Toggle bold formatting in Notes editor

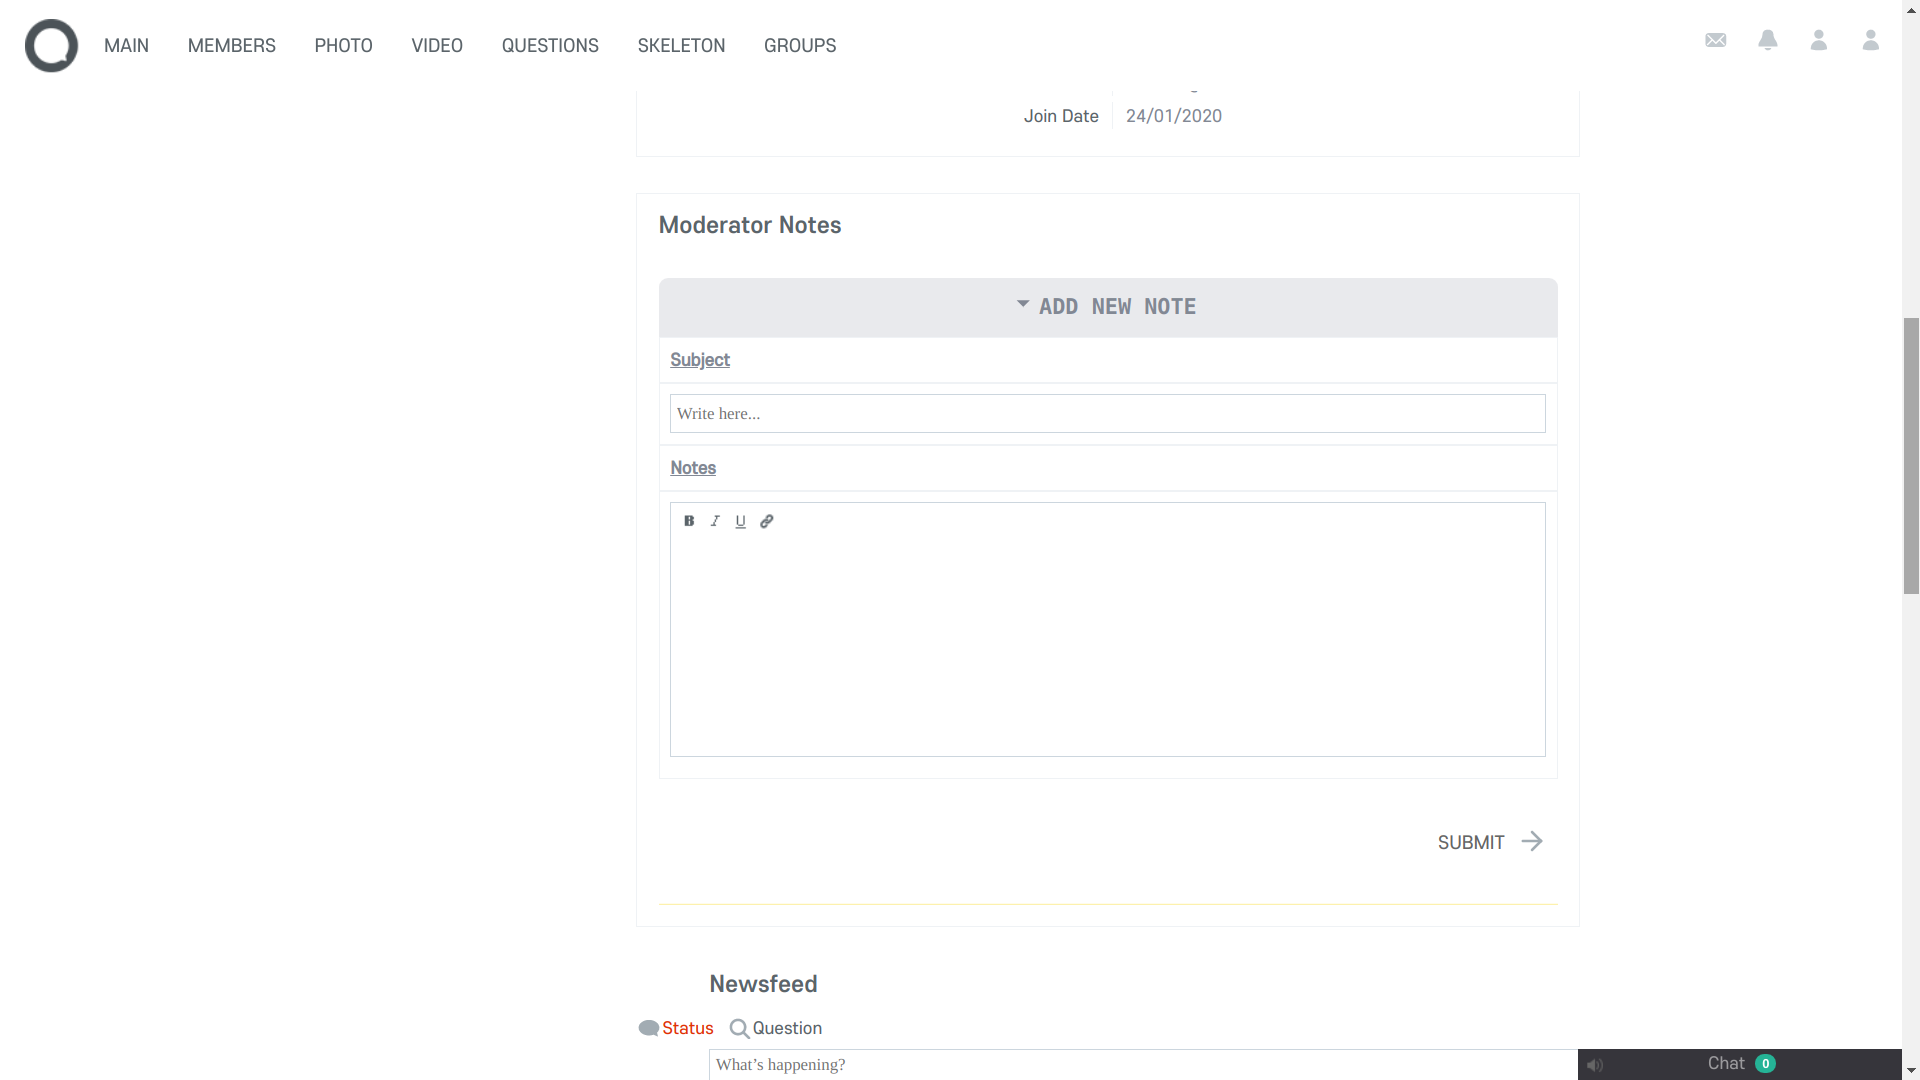pyautogui.click(x=689, y=521)
